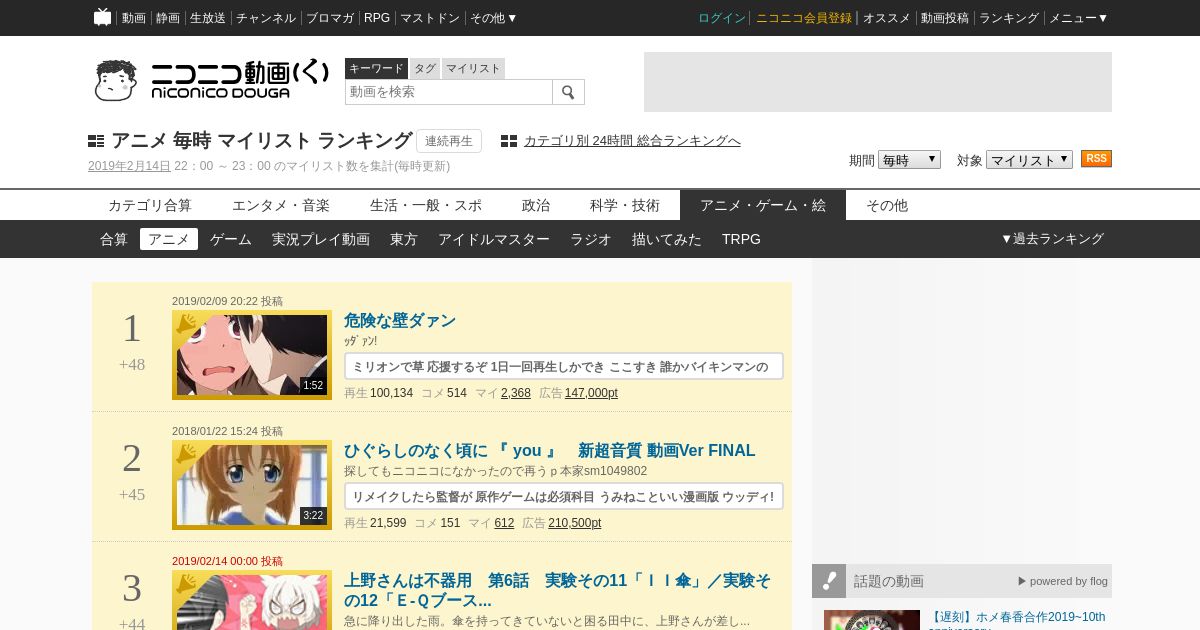Click ad points 147,000pt
This screenshot has width=1200, height=630.
pyautogui.click(x=591, y=393)
